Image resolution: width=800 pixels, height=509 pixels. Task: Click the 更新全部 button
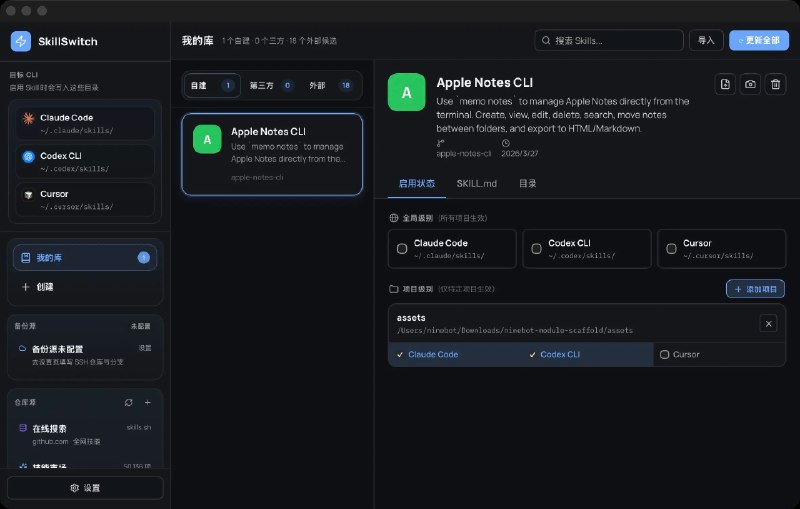pos(759,40)
